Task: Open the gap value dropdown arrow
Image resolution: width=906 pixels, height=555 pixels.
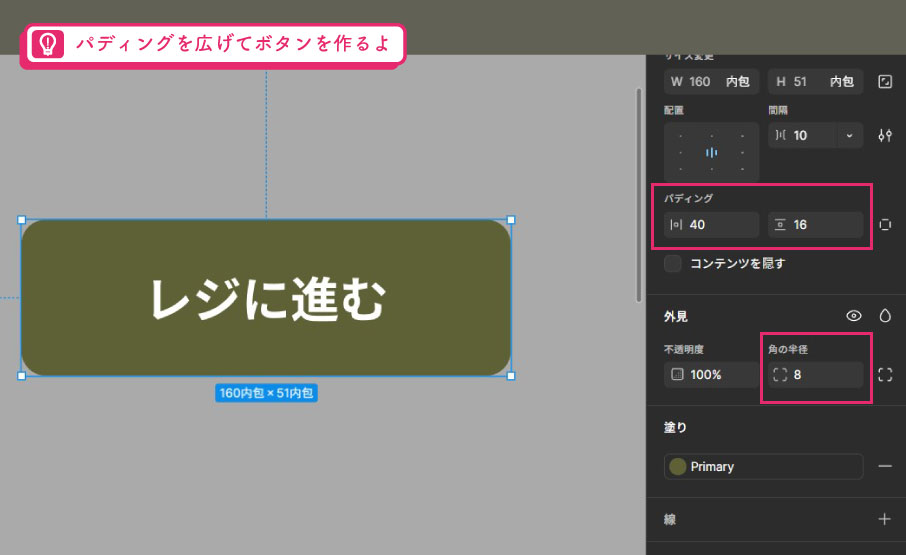Action: pos(849,136)
